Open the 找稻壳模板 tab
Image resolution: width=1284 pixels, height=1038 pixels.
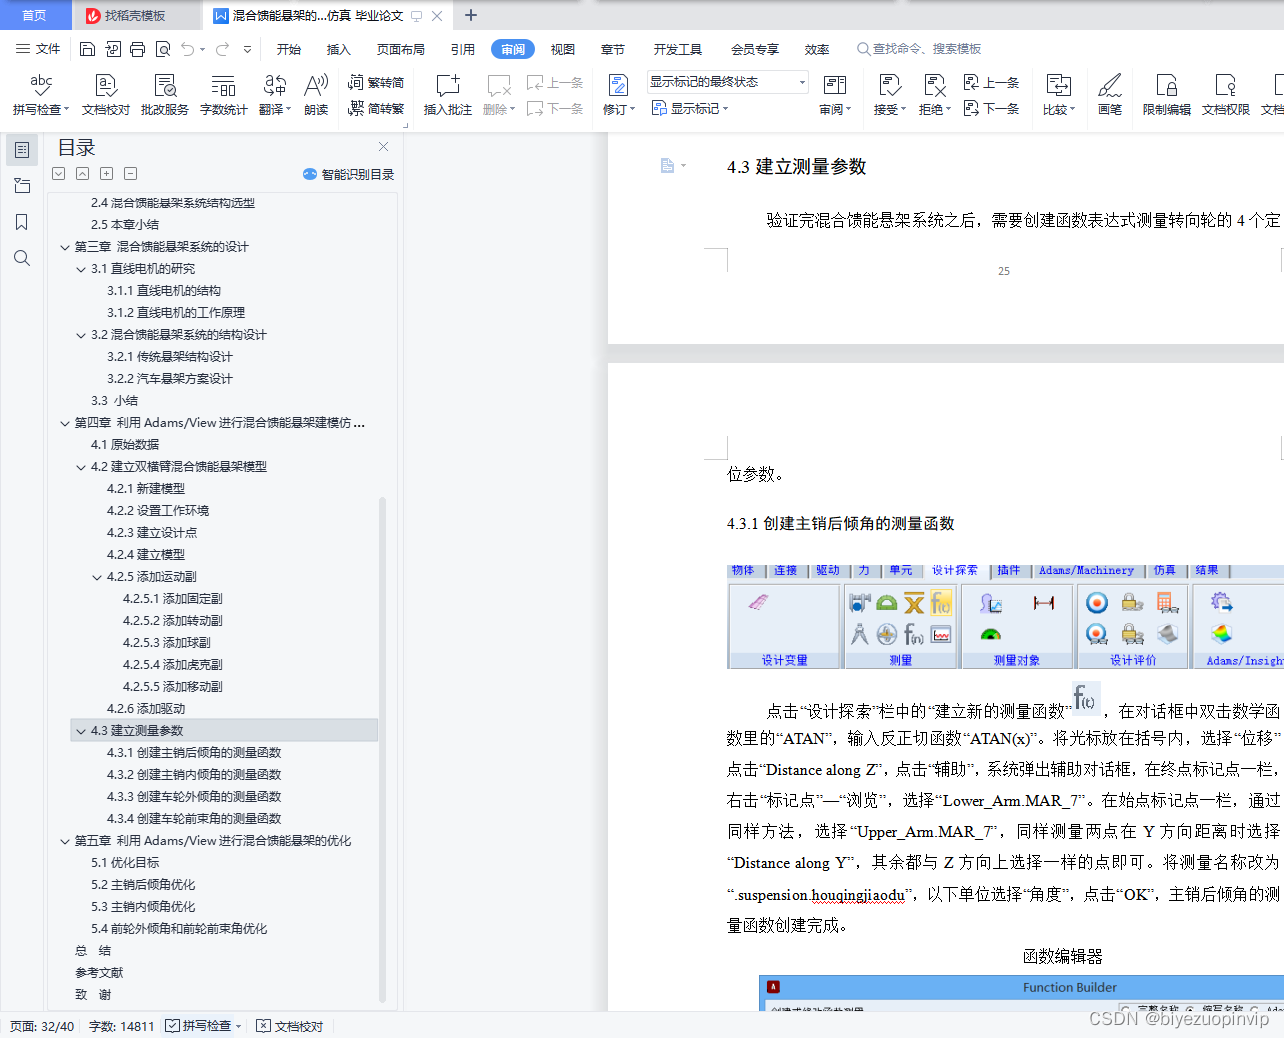(x=135, y=15)
